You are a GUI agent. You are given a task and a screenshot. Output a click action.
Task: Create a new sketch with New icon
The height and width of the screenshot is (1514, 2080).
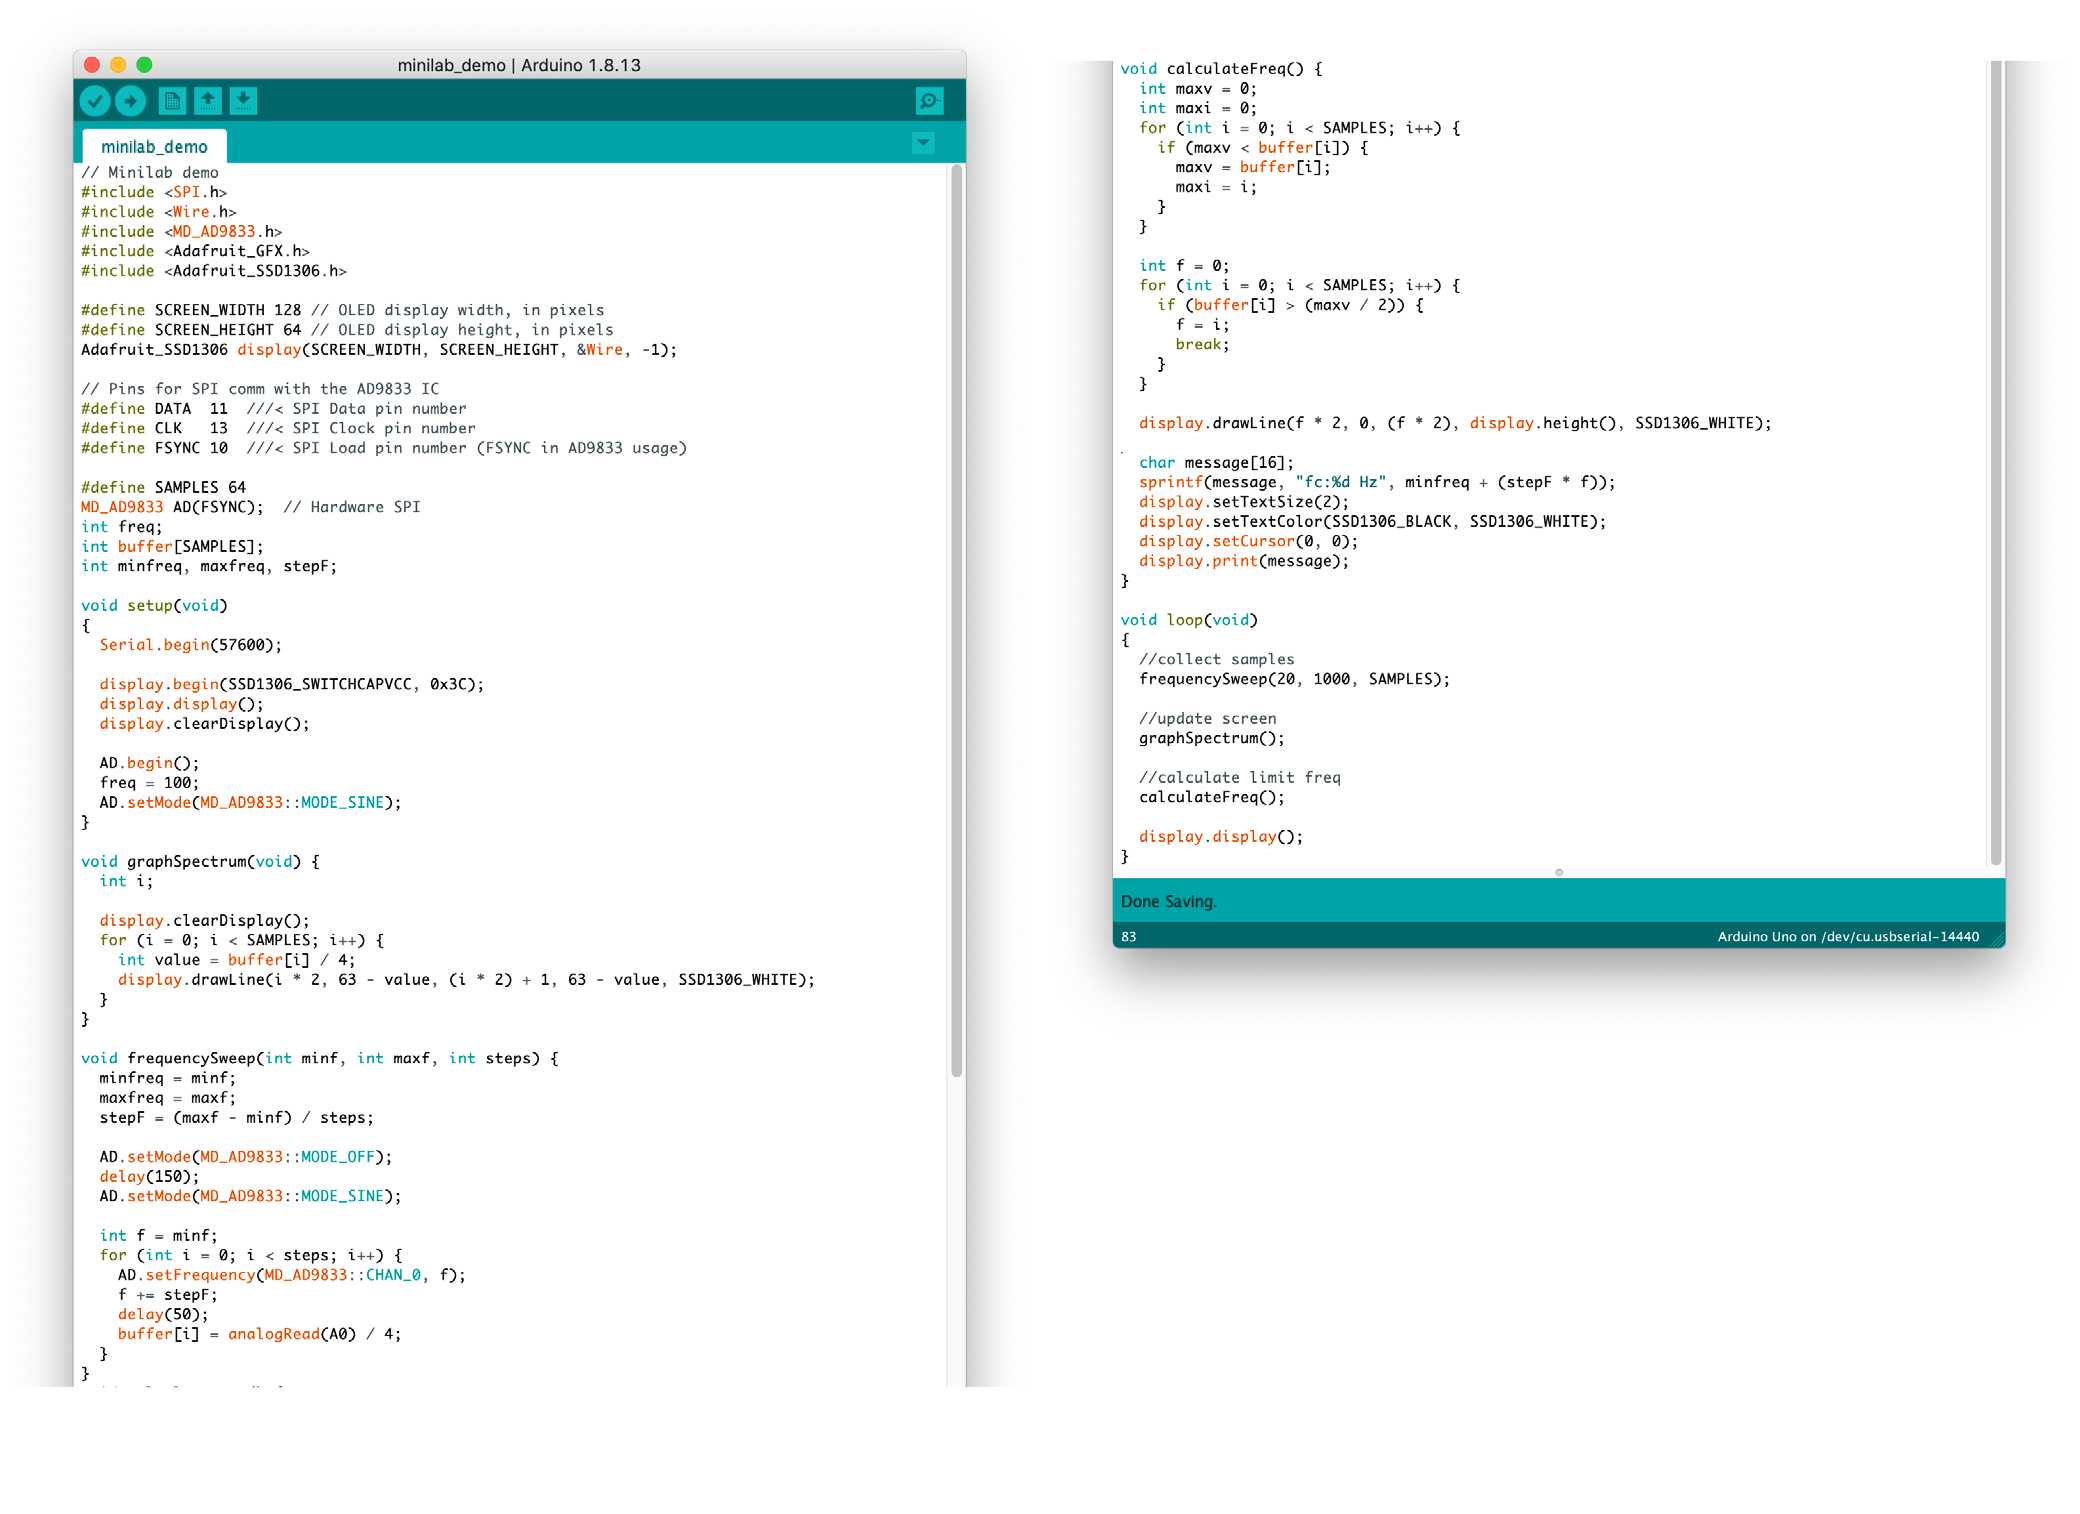click(x=172, y=100)
